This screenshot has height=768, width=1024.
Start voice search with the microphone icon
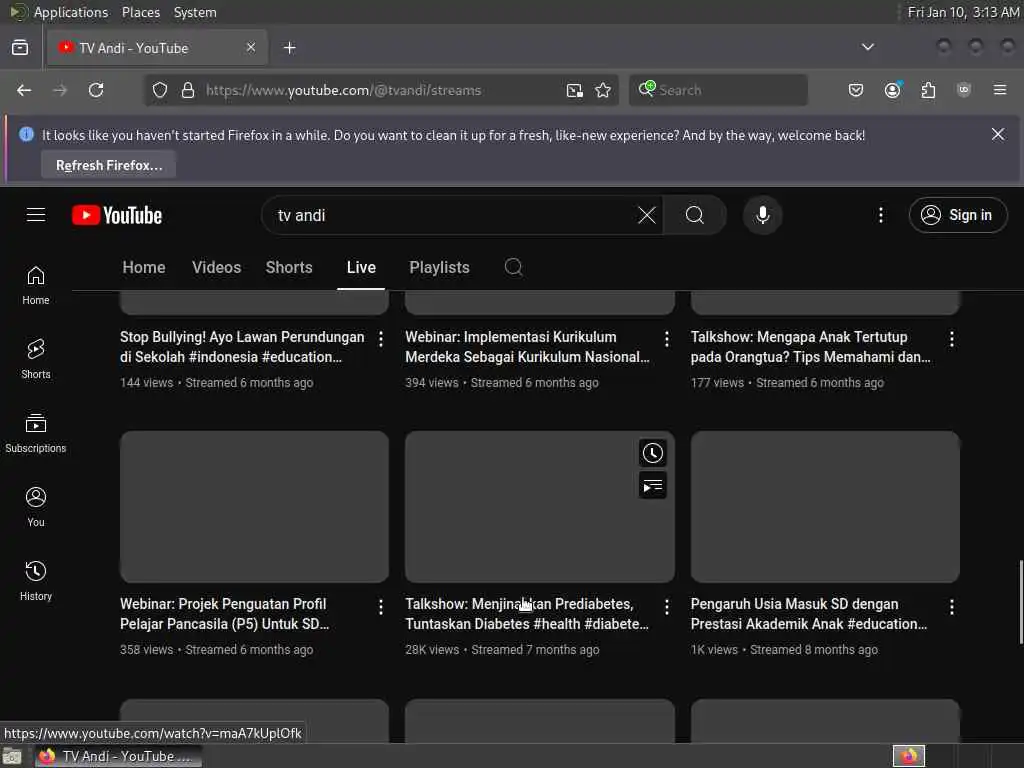tap(762, 215)
